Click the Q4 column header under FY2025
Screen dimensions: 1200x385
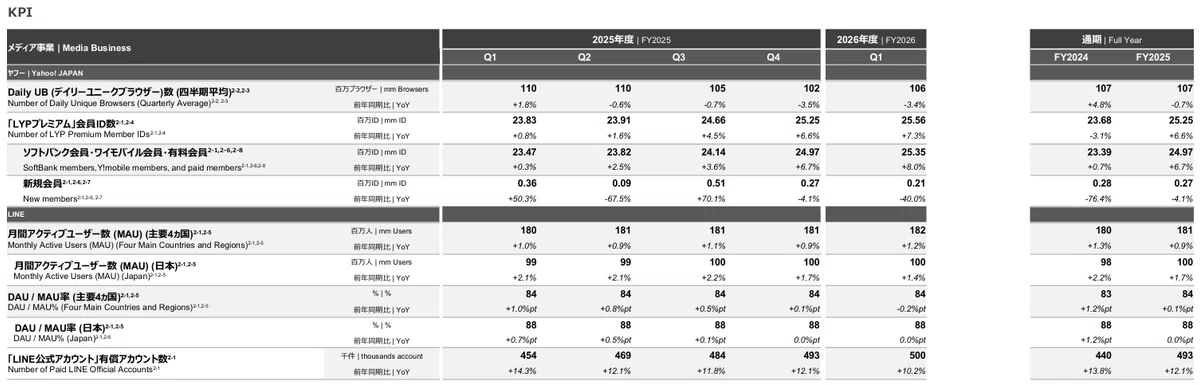click(x=773, y=57)
